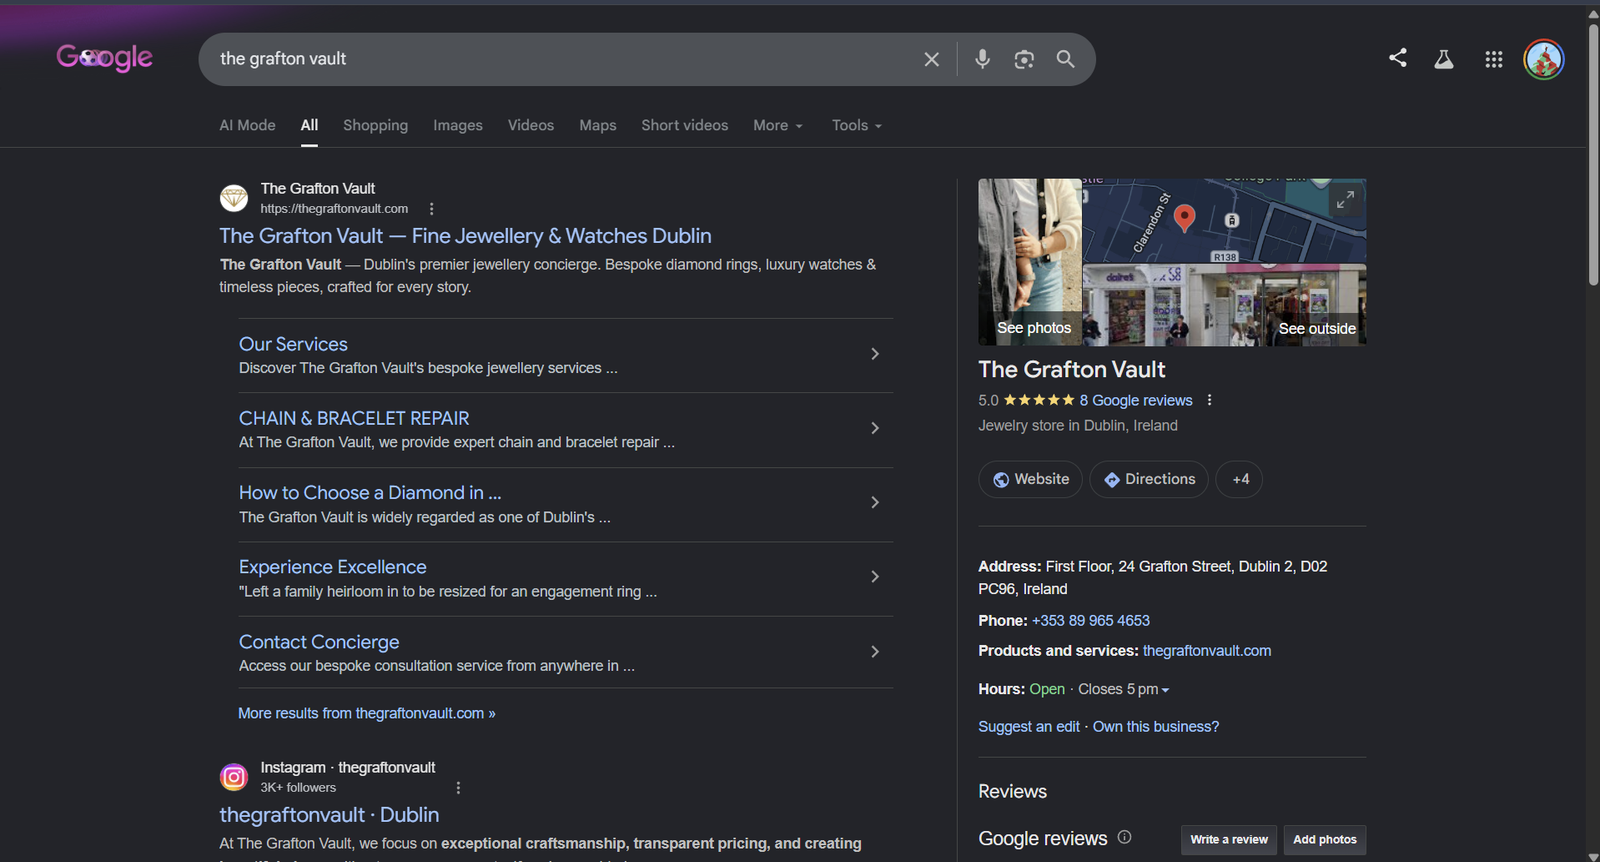This screenshot has width=1600, height=862.
Task: Click the 'See photos' thumbnail
Action: tap(1030, 262)
